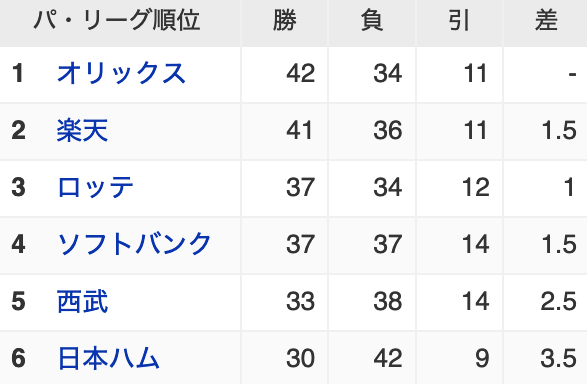Click rank number 1 beside オリックス
The height and width of the screenshot is (384, 587).
[18, 73]
